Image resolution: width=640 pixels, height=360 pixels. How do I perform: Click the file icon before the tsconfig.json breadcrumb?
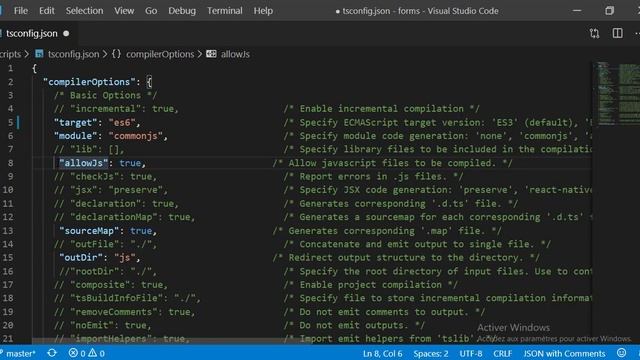point(39,54)
